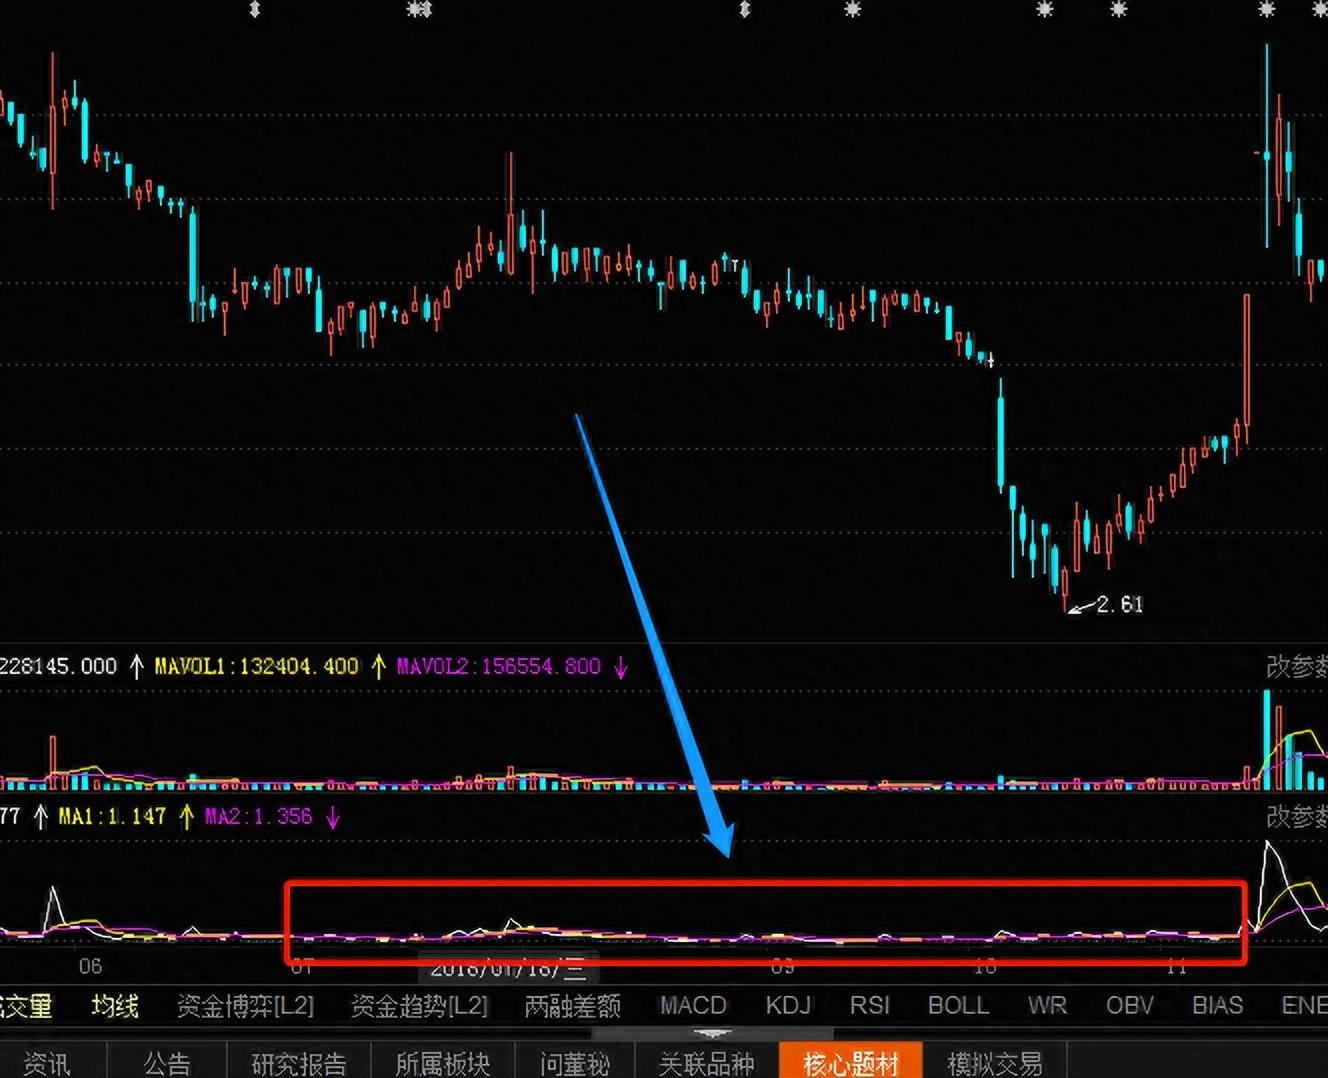
Task: Switch indicator to MACD
Action: point(693,1005)
